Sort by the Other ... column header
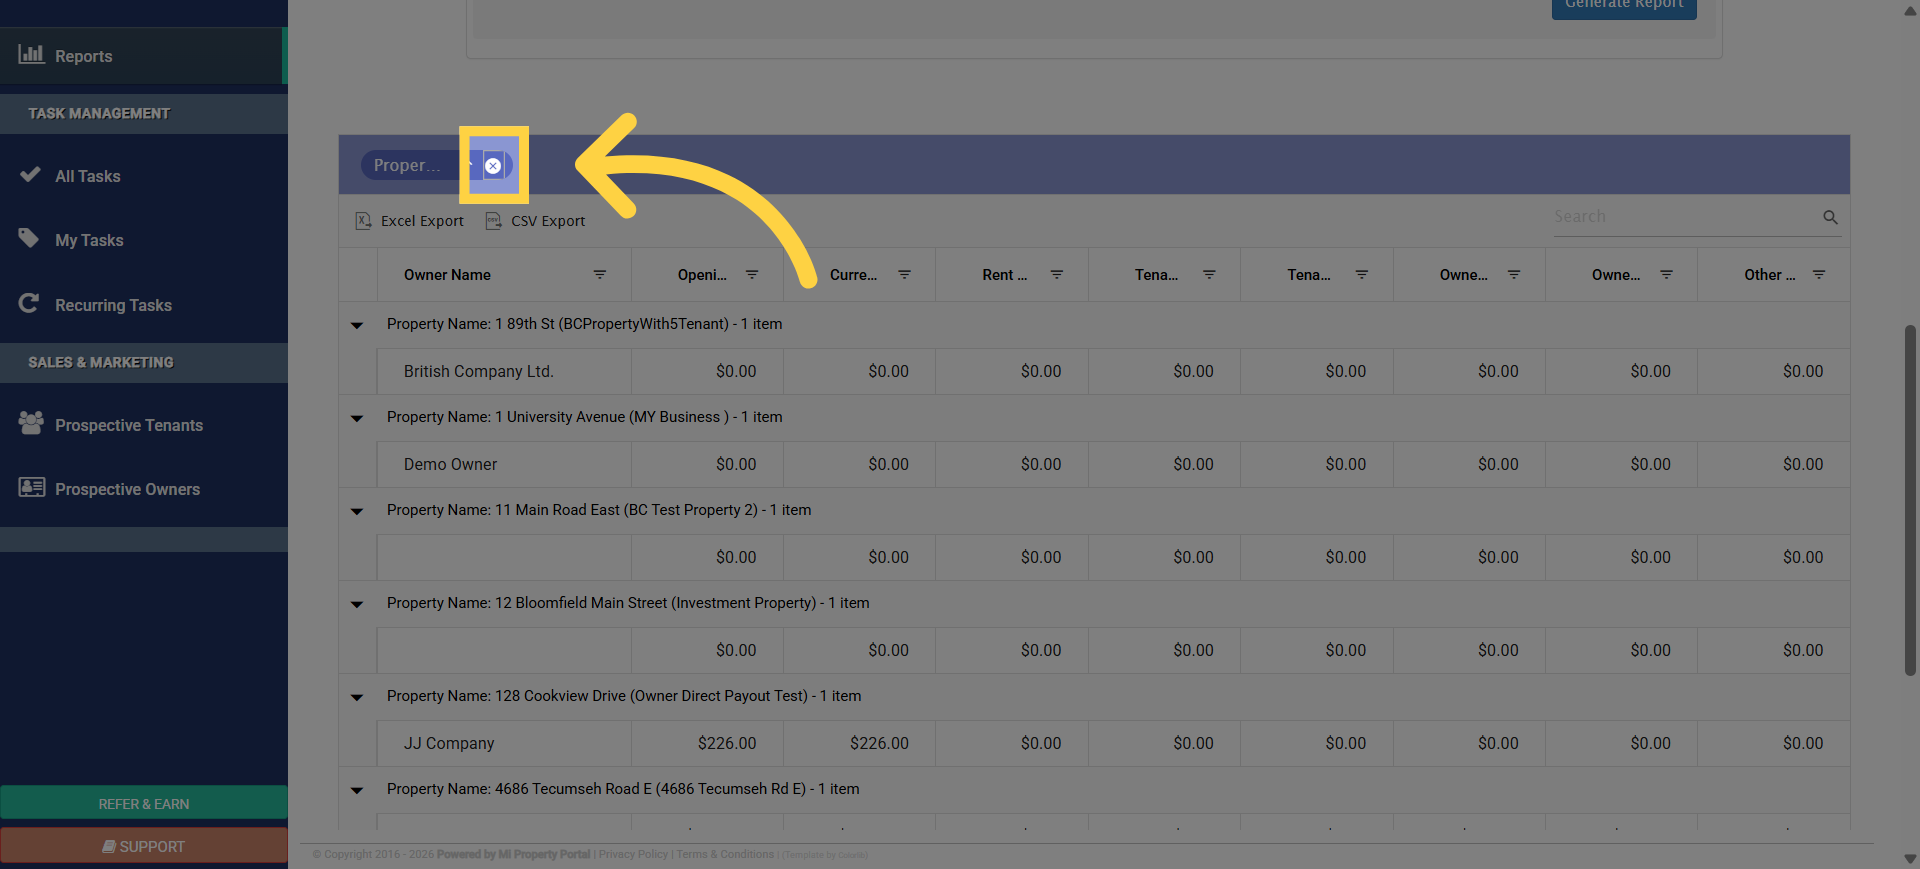Screen dimensions: 1920x869 (x=1769, y=275)
